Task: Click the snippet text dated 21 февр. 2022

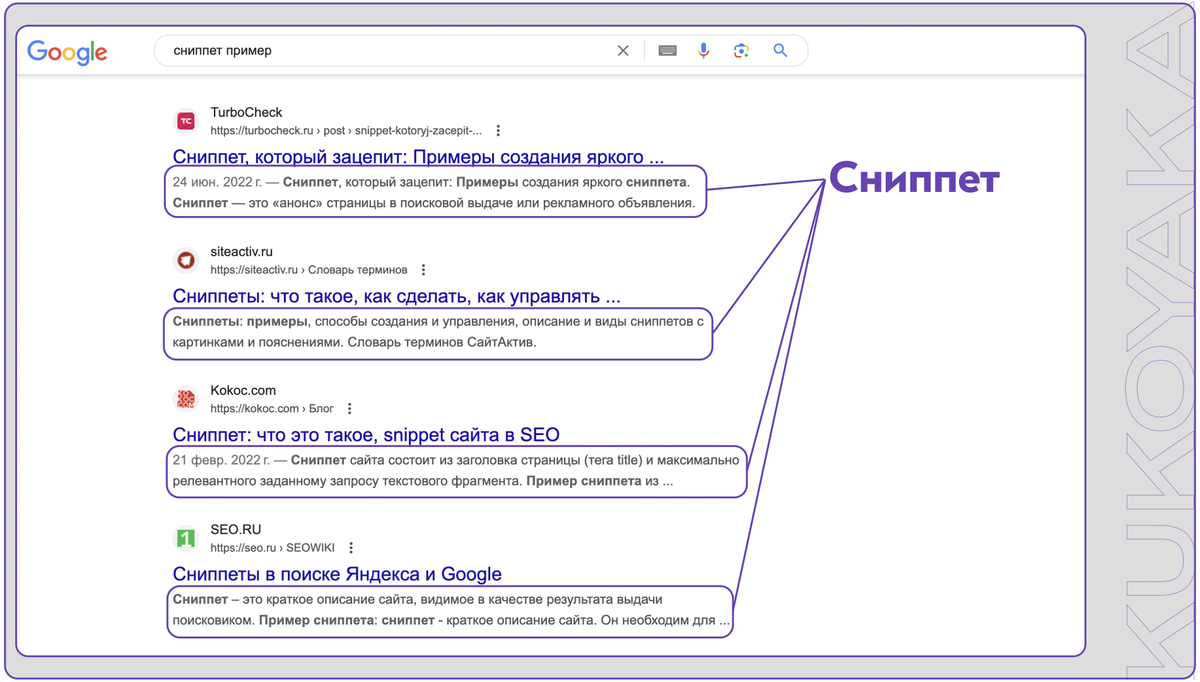Action: coord(456,470)
